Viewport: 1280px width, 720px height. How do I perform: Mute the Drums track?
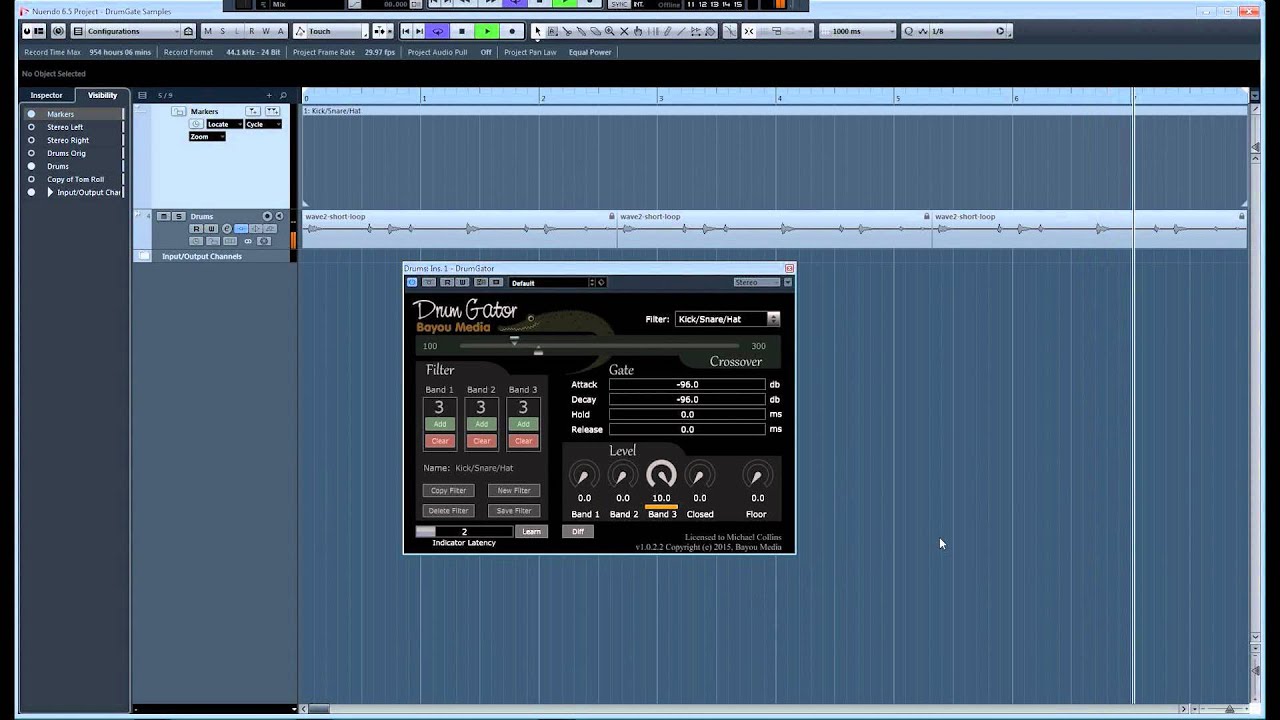coord(165,216)
